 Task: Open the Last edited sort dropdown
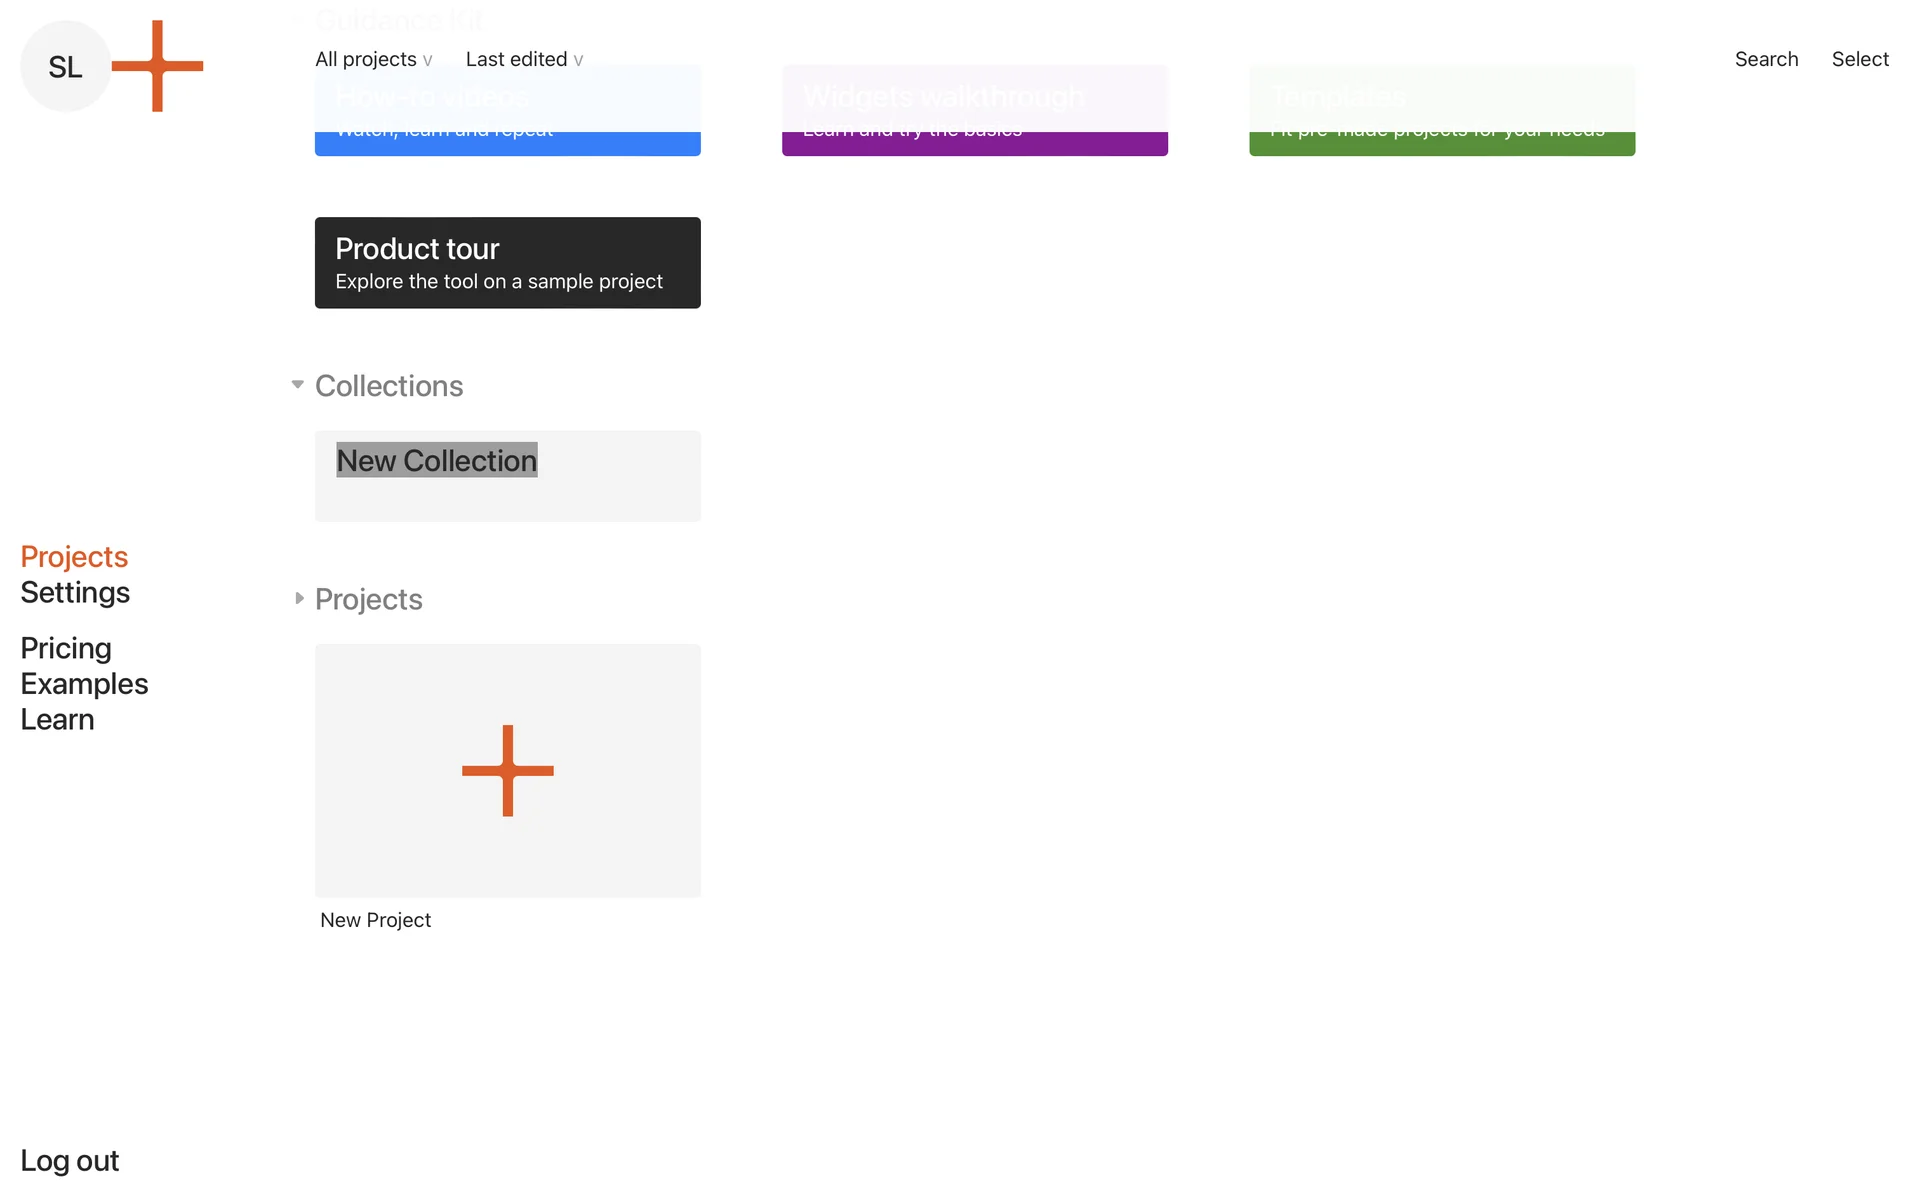point(523,59)
